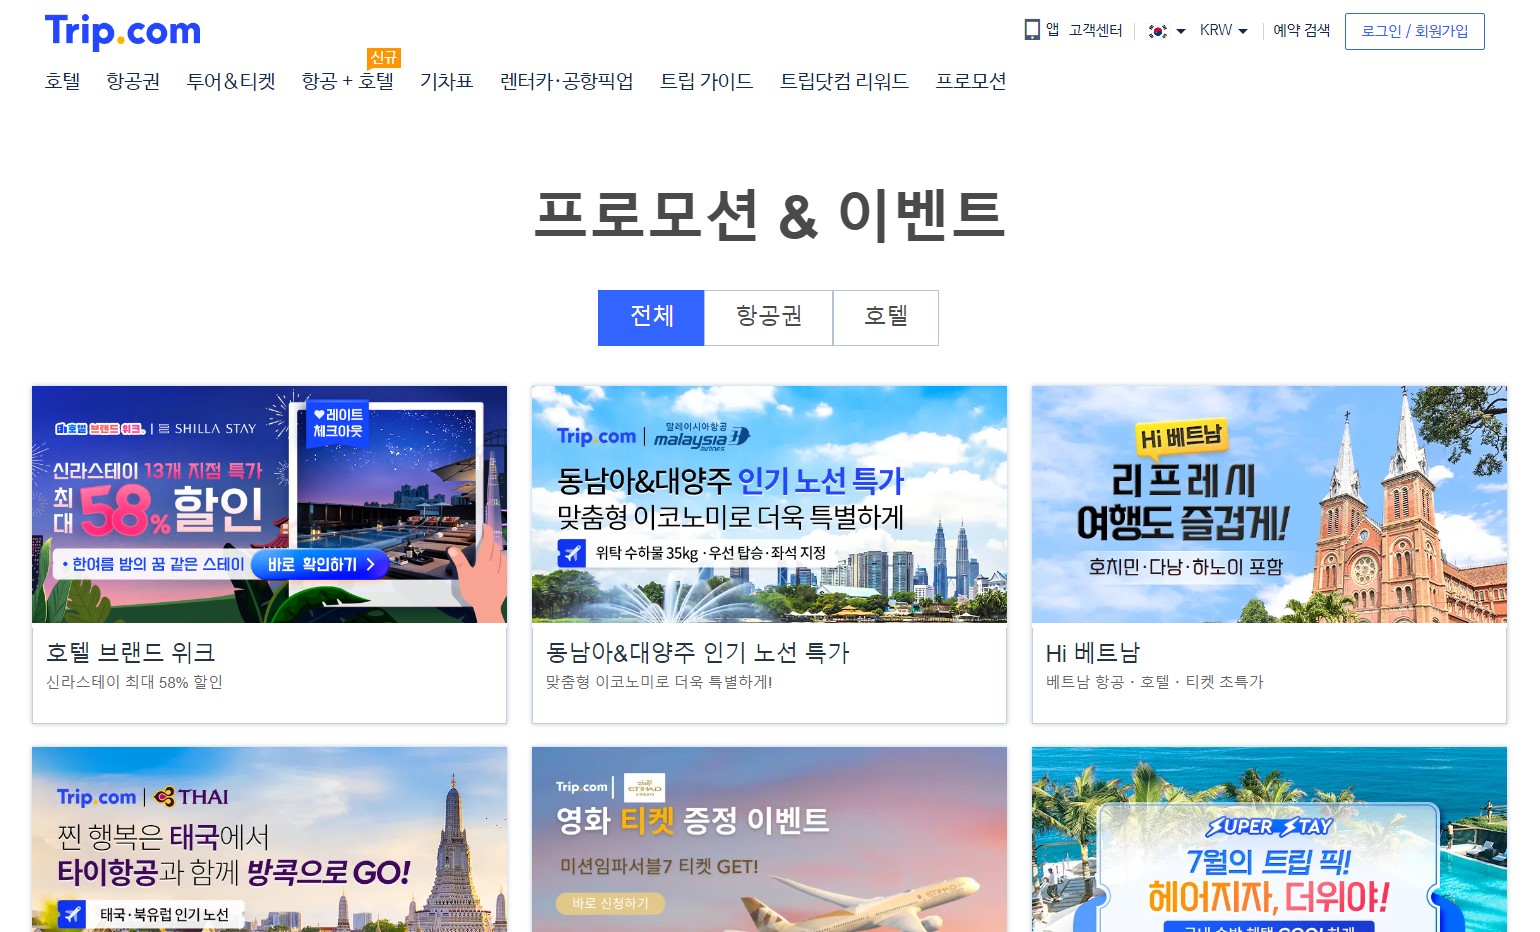This screenshot has width=1540, height=932.
Task: Click the 기차표 train ticket menu
Action: [x=446, y=82]
